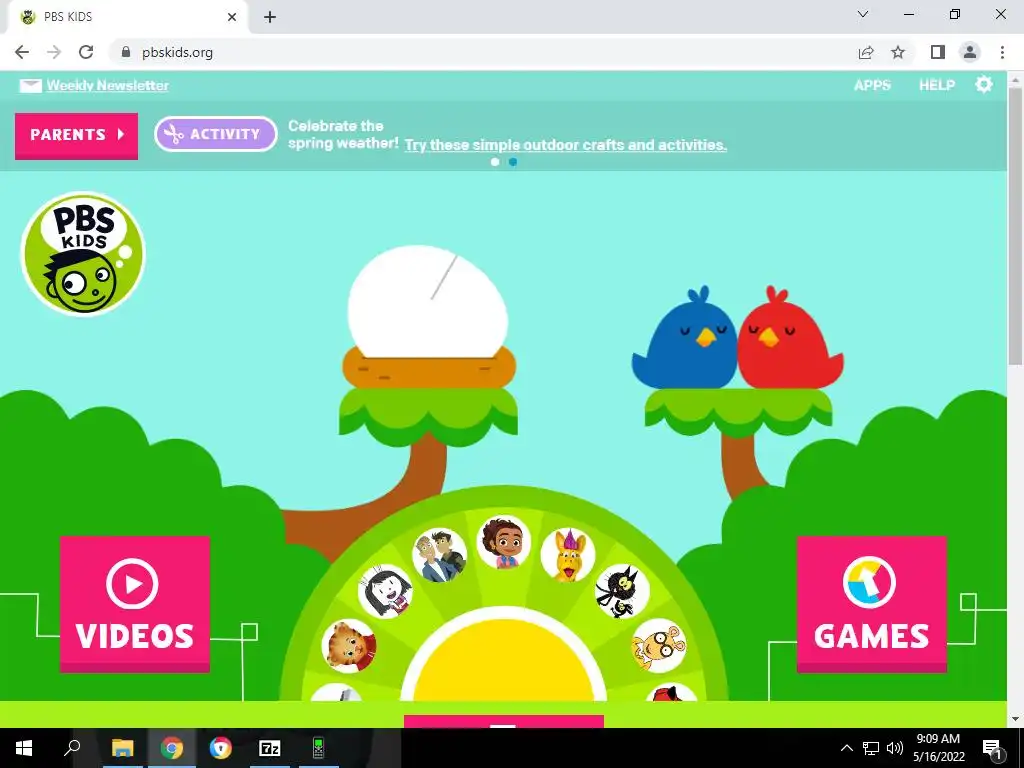This screenshot has width=1024, height=768.
Task: Select the black cat character icon
Action: pos(622,592)
